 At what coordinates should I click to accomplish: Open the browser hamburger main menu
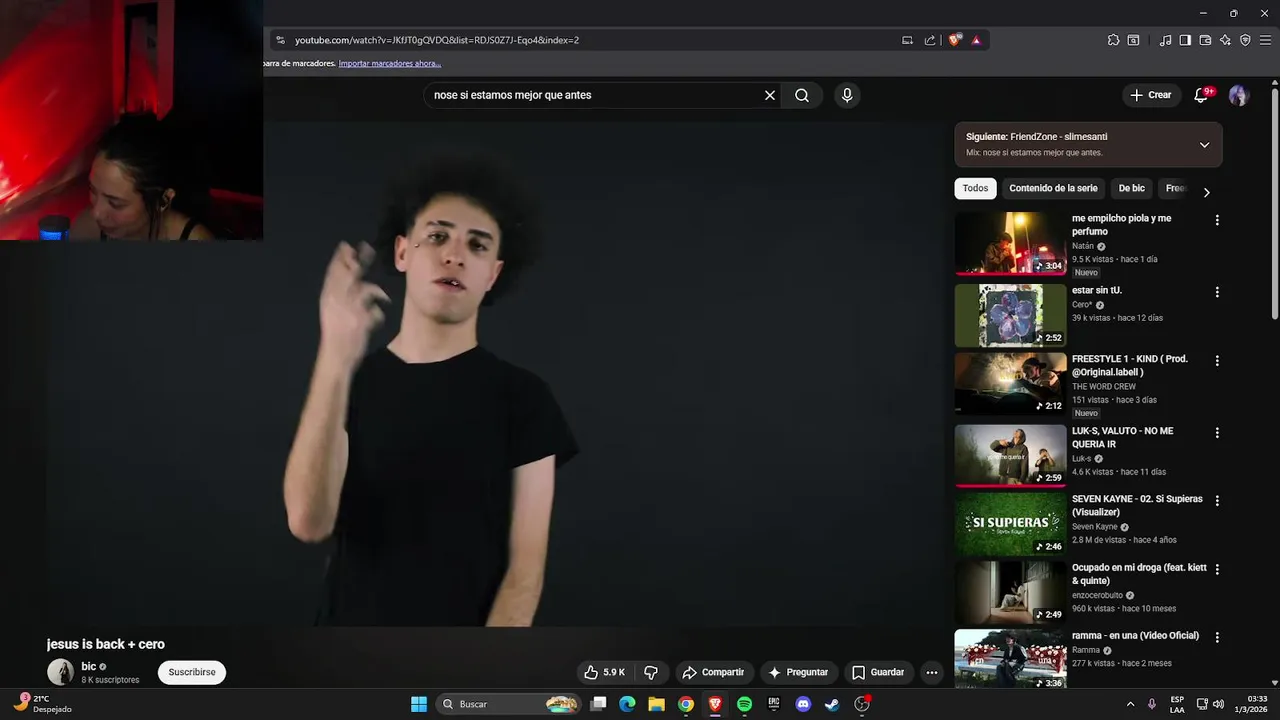(1265, 40)
